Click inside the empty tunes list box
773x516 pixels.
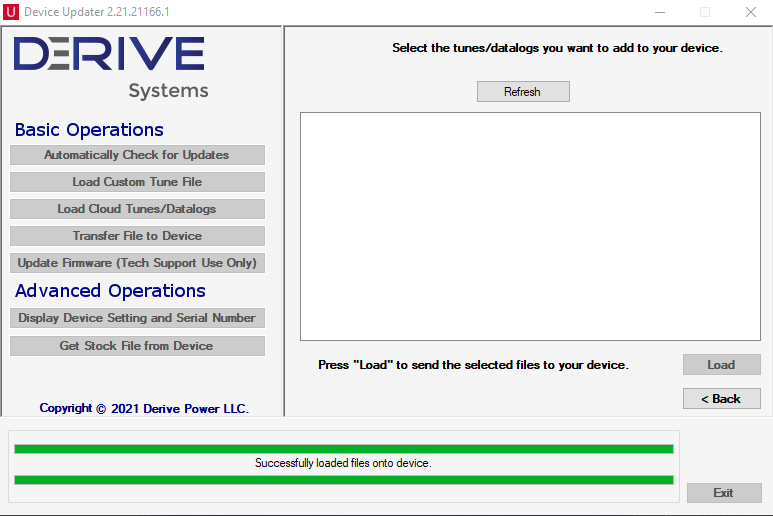coord(530,226)
